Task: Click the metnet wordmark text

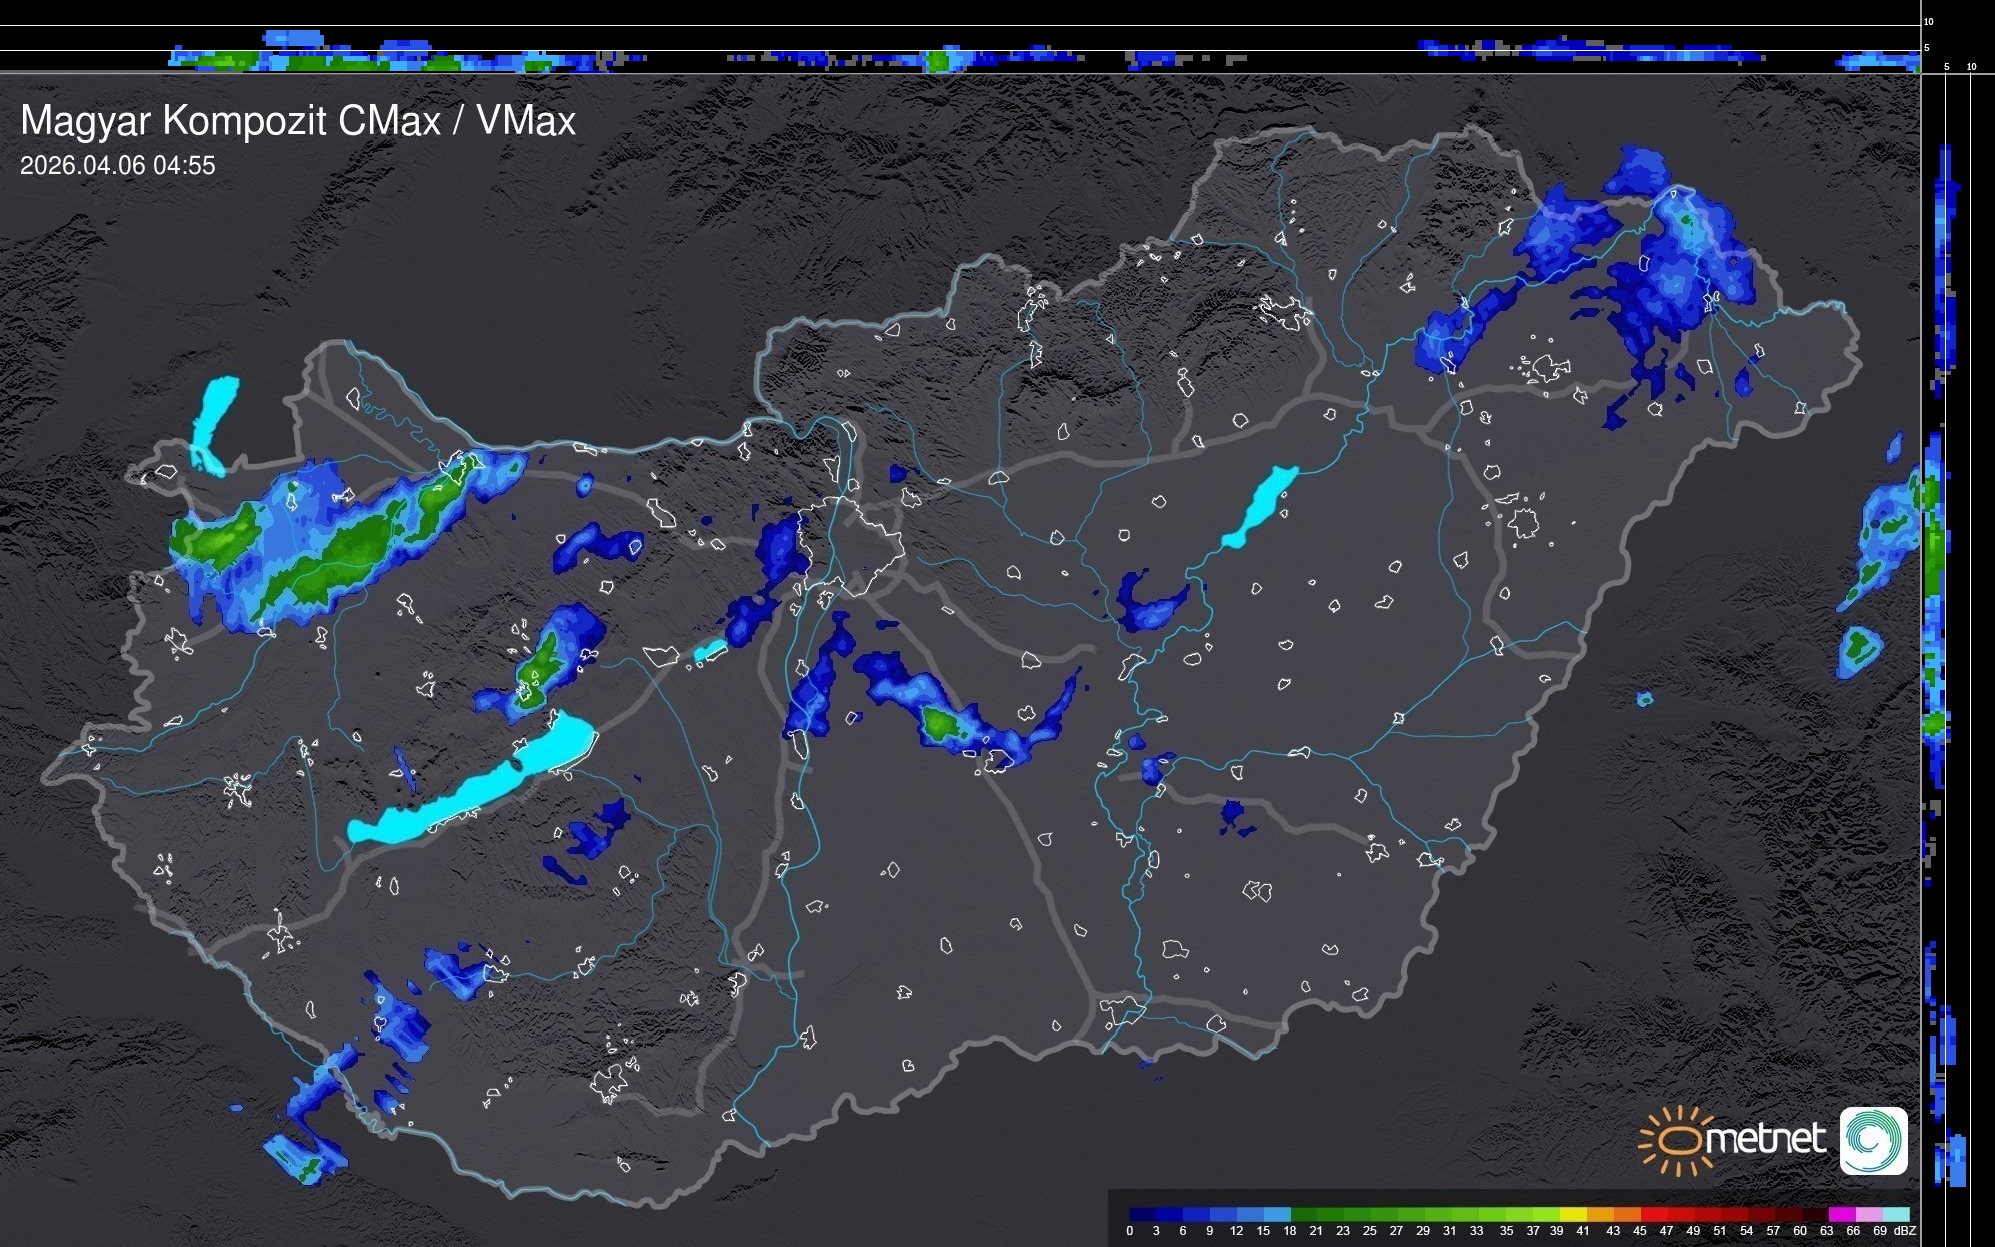Action: point(1765,1140)
